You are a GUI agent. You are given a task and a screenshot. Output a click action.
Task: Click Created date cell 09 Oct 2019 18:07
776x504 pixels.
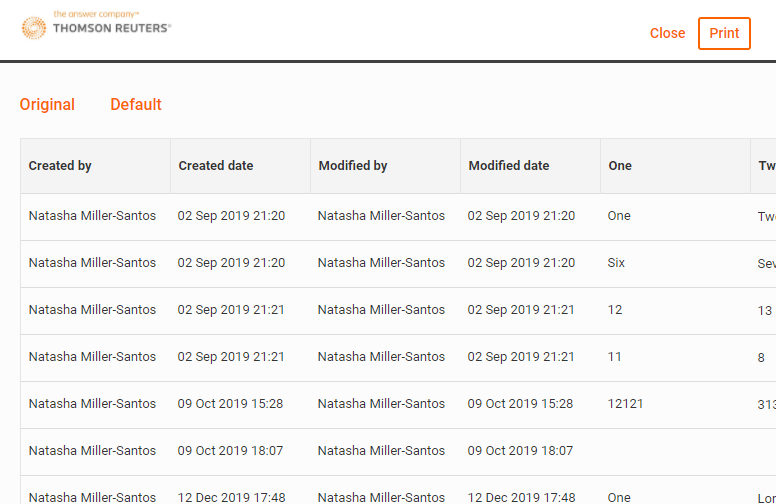pyautogui.click(x=230, y=451)
